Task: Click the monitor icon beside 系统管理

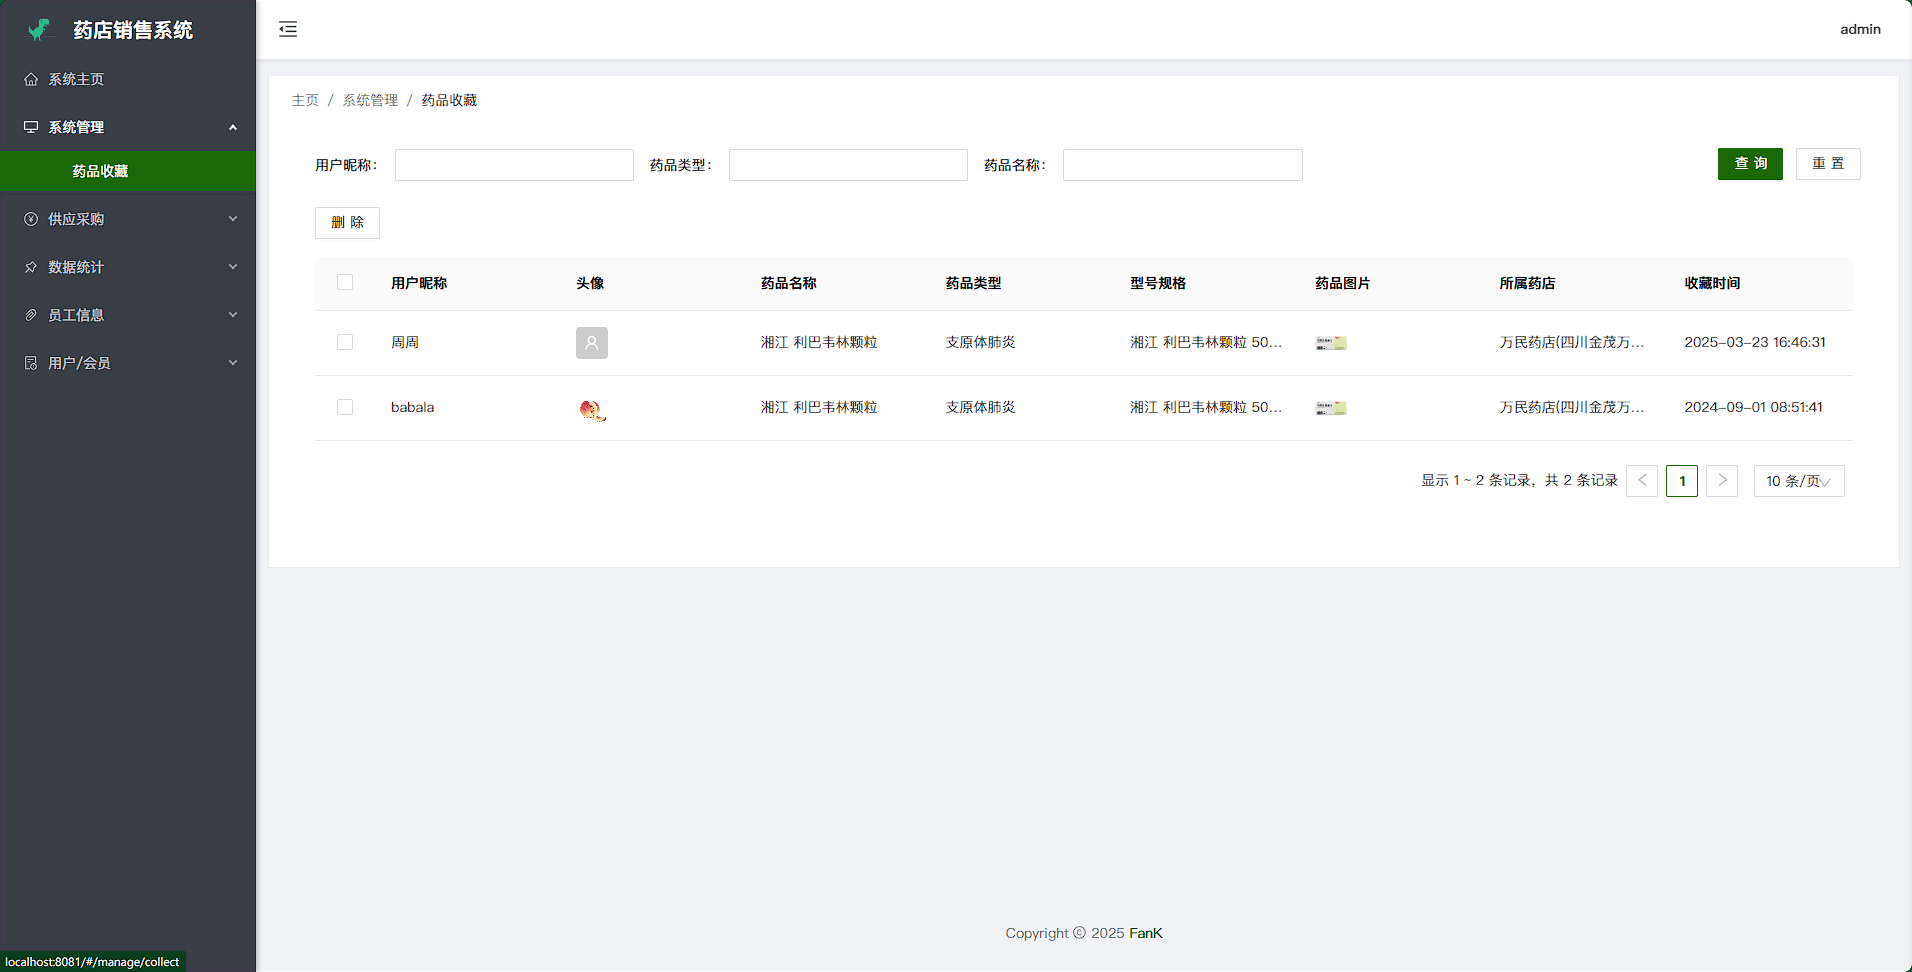Action: click(31, 127)
